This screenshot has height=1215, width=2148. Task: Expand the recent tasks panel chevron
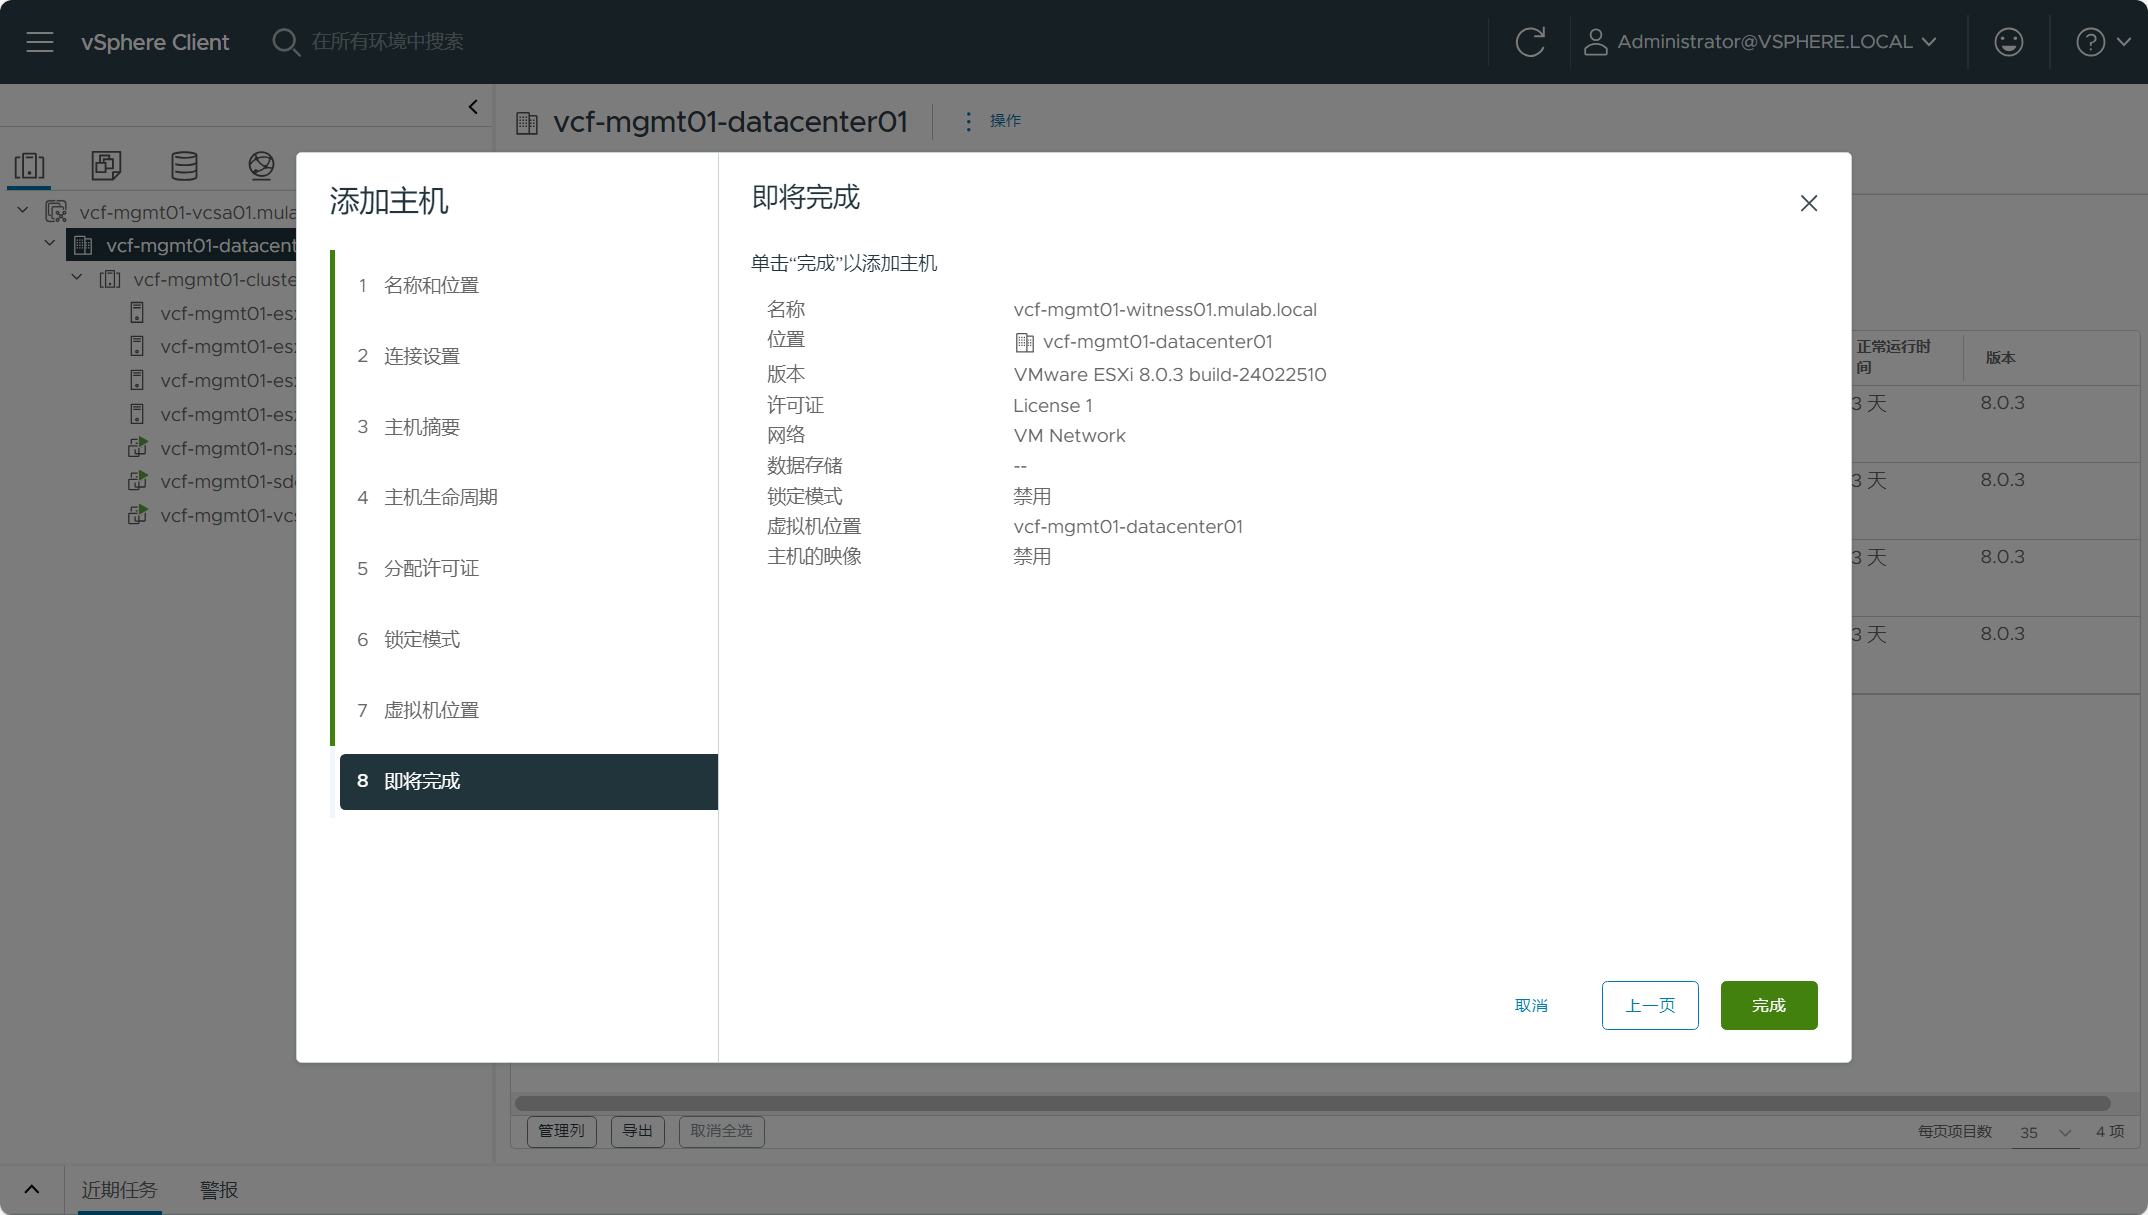(32, 1189)
